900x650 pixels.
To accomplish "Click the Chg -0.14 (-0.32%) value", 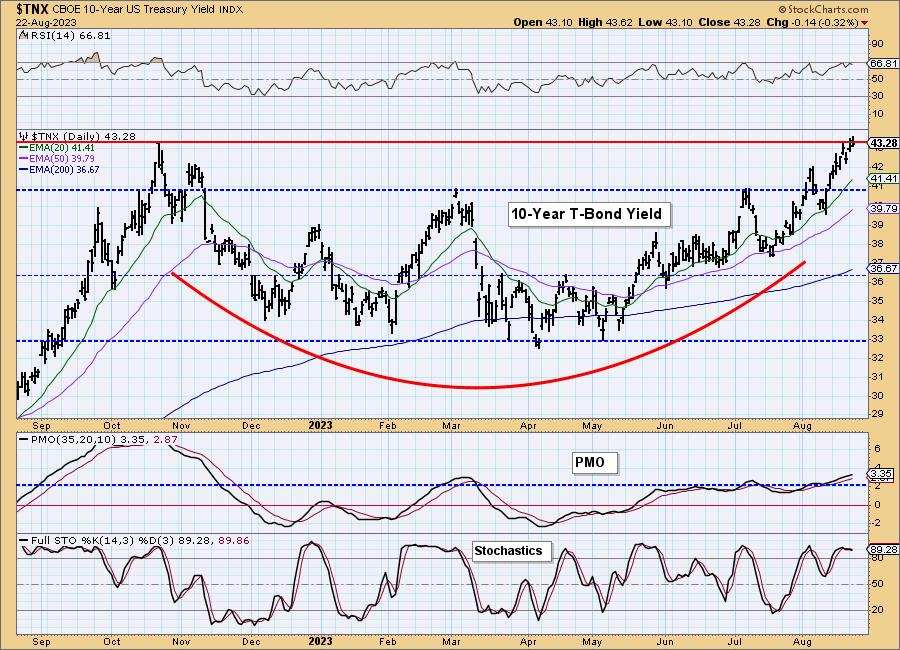I will (x=812, y=22).
